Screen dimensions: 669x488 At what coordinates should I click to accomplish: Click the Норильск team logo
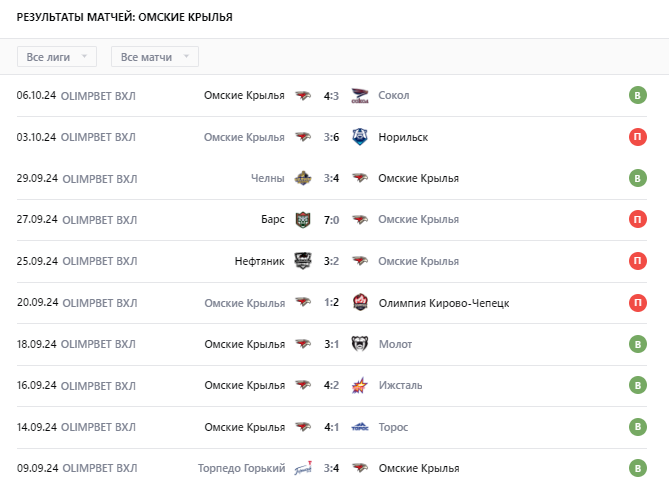click(360, 137)
